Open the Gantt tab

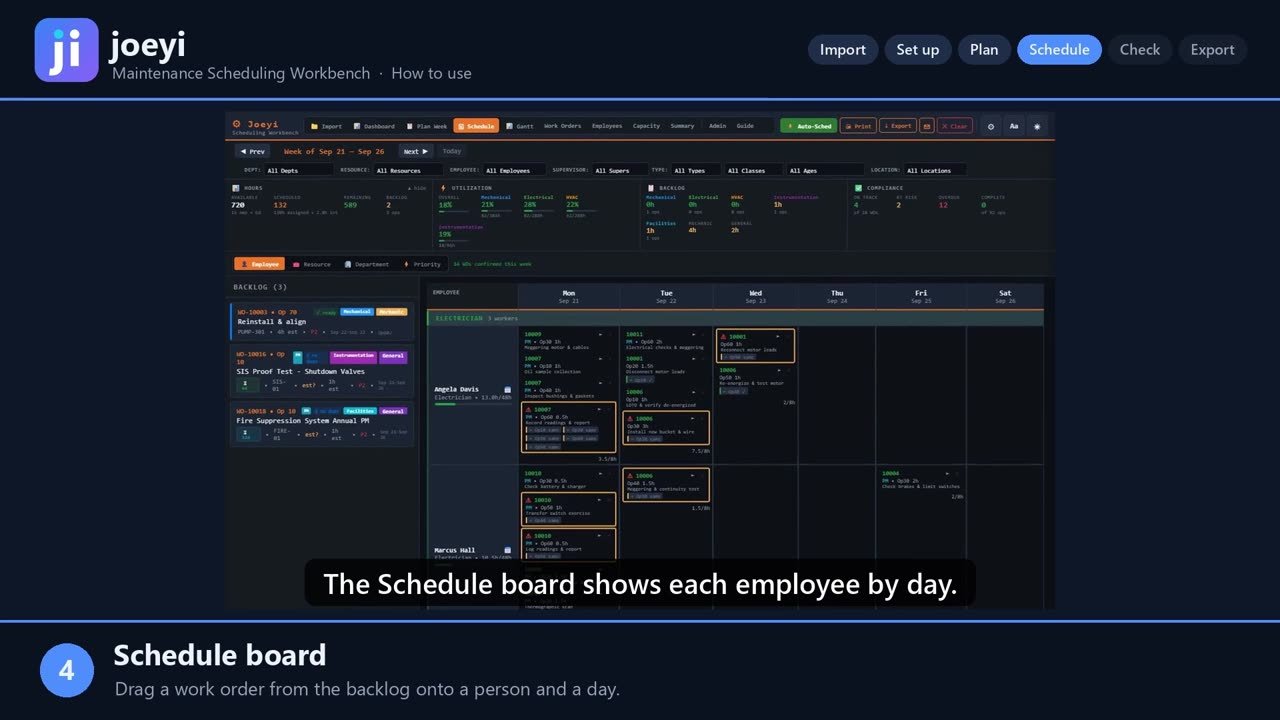pyautogui.click(x=520, y=126)
